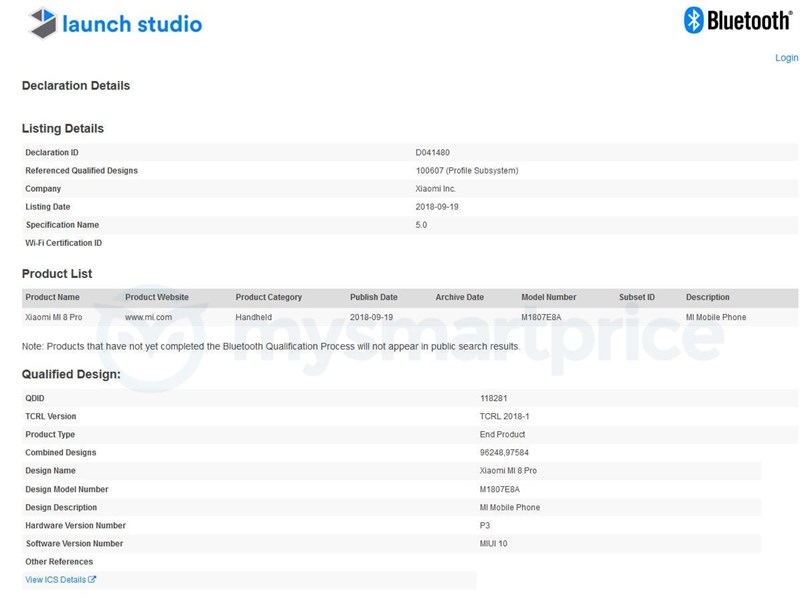Click the Product Name column header
The width and height of the screenshot is (800, 598).
(x=52, y=297)
